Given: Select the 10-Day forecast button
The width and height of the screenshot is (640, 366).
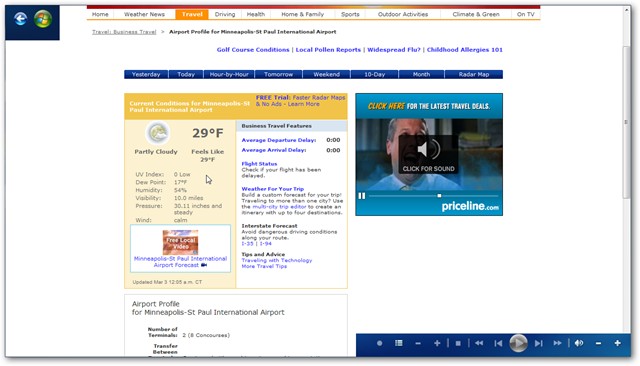Looking at the screenshot, I should pyautogui.click(x=374, y=74).
